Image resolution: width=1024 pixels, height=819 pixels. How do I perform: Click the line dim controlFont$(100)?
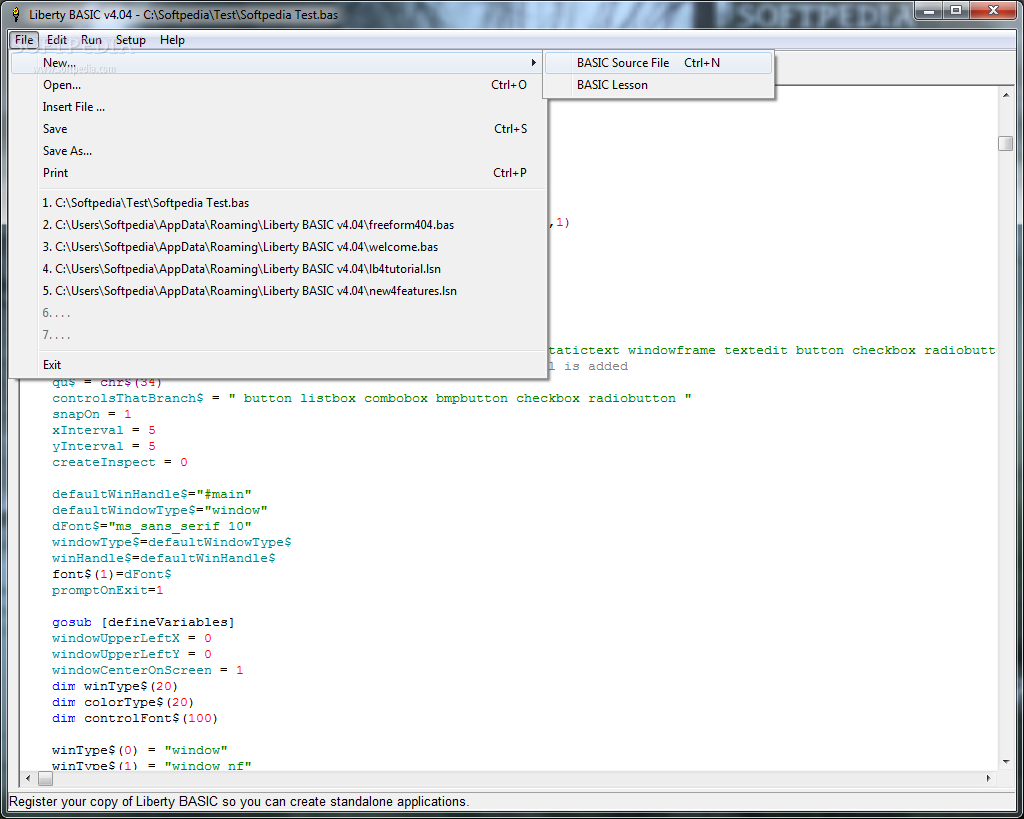pos(135,718)
